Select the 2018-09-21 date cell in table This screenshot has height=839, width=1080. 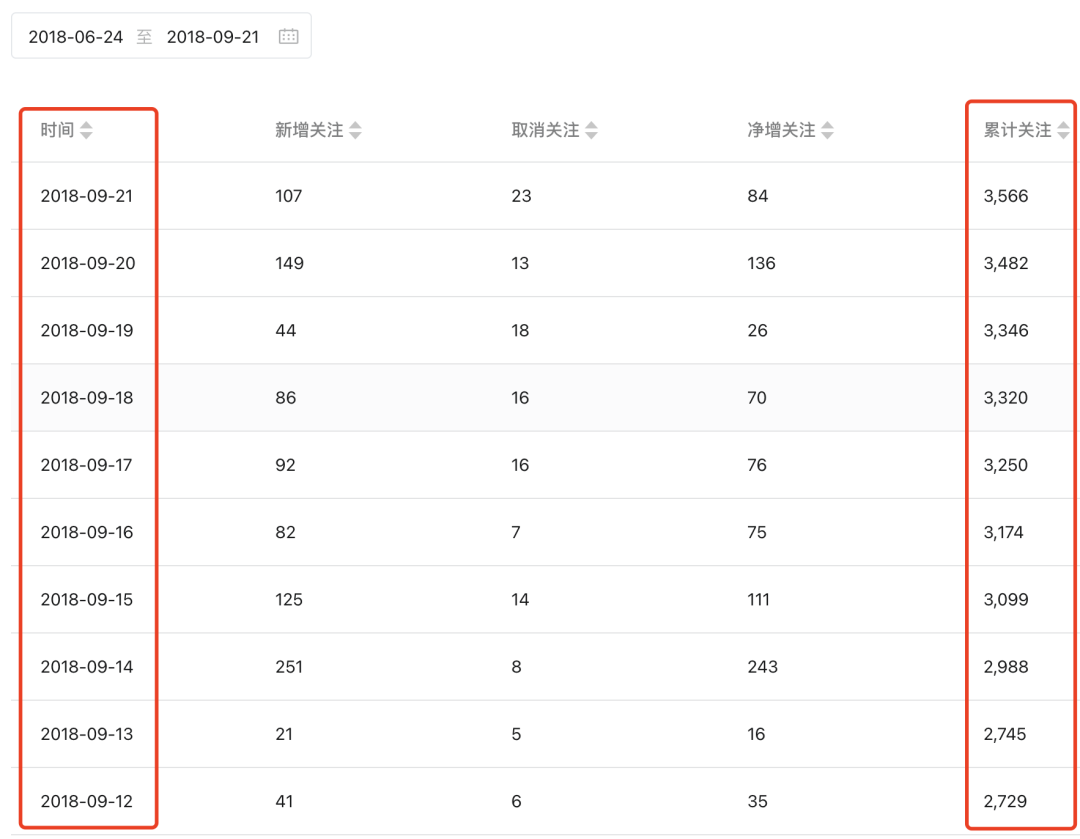coord(87,196)
